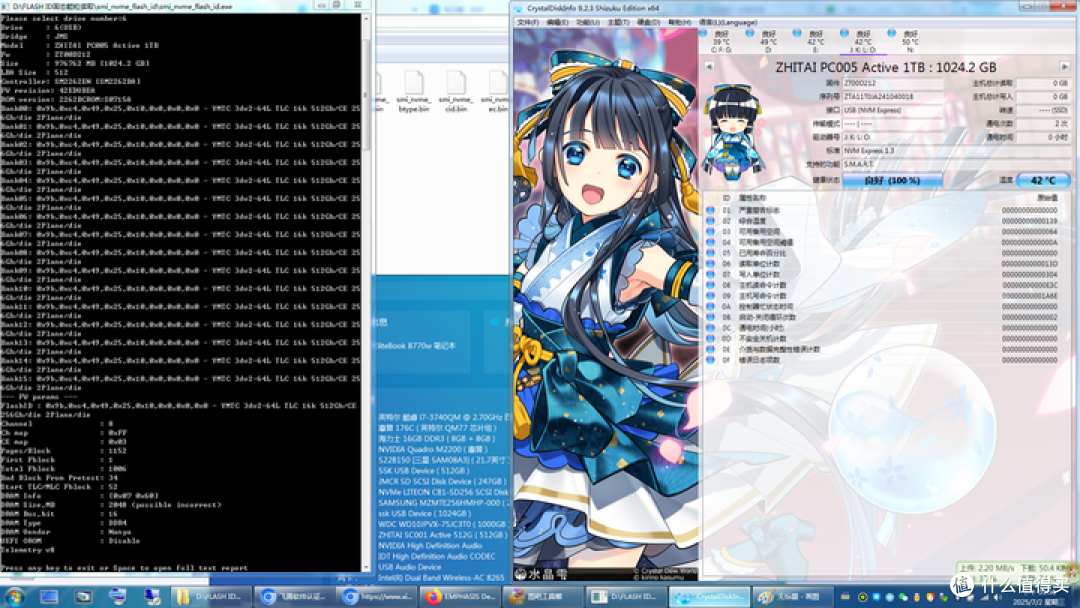Click the status orb of attribute 09
This screenshot has width=1080, height=608.
pos(711,295)
